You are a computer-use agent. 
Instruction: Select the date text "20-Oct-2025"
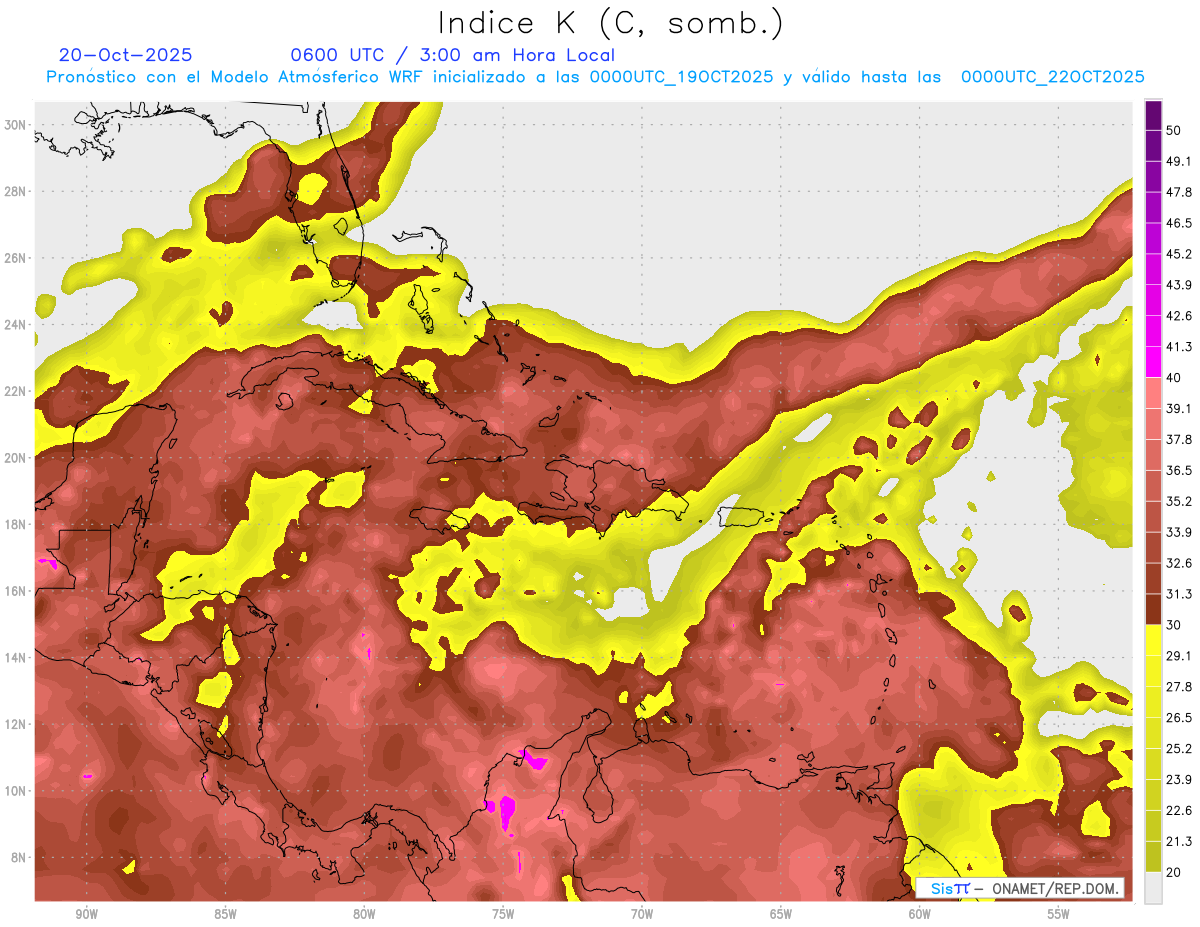pos(126,55)
